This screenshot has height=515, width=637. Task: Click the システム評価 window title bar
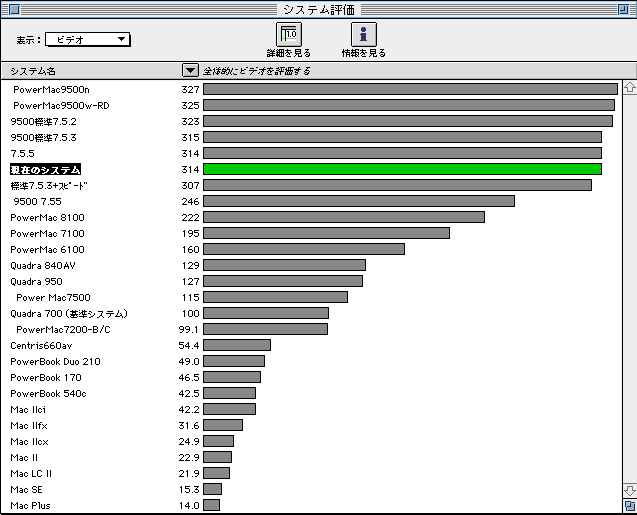(x=318, y=9)
